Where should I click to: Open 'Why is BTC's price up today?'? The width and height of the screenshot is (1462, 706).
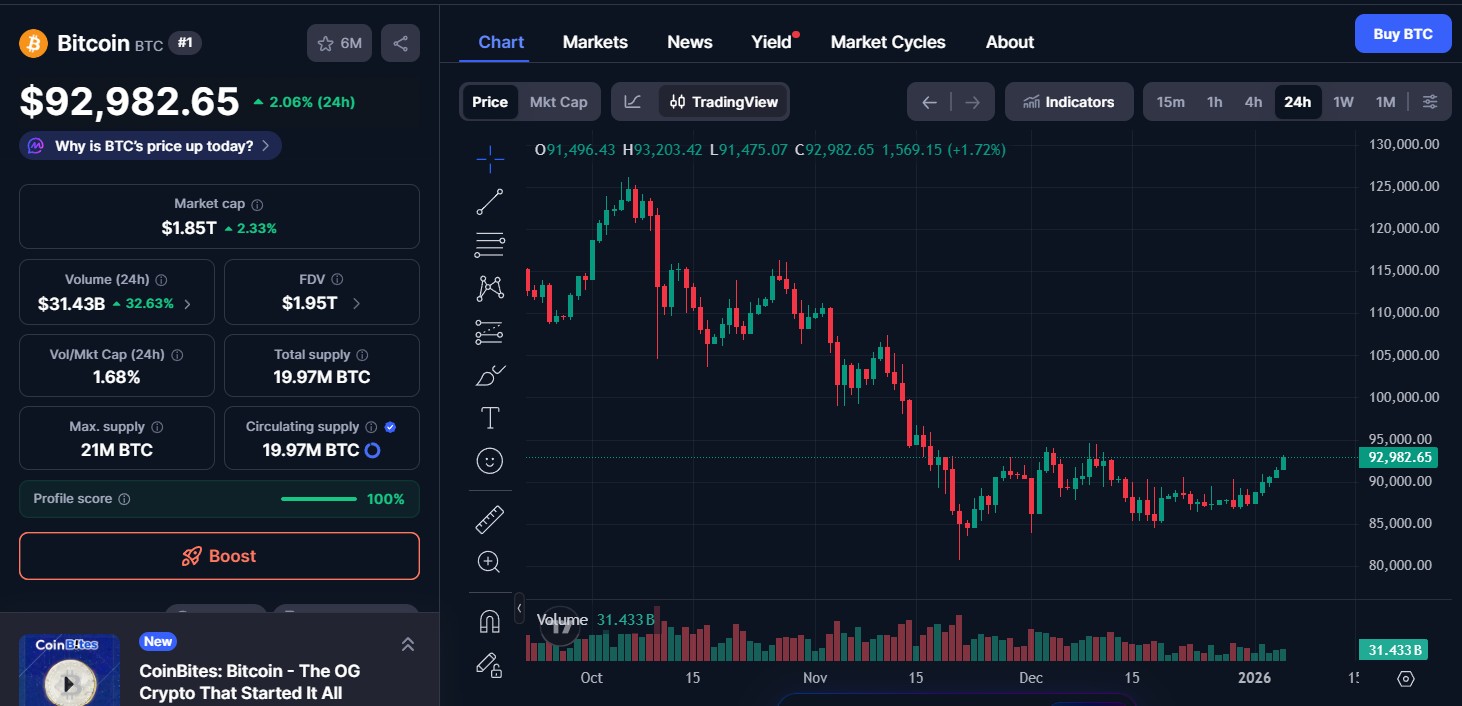click(150, 145)
